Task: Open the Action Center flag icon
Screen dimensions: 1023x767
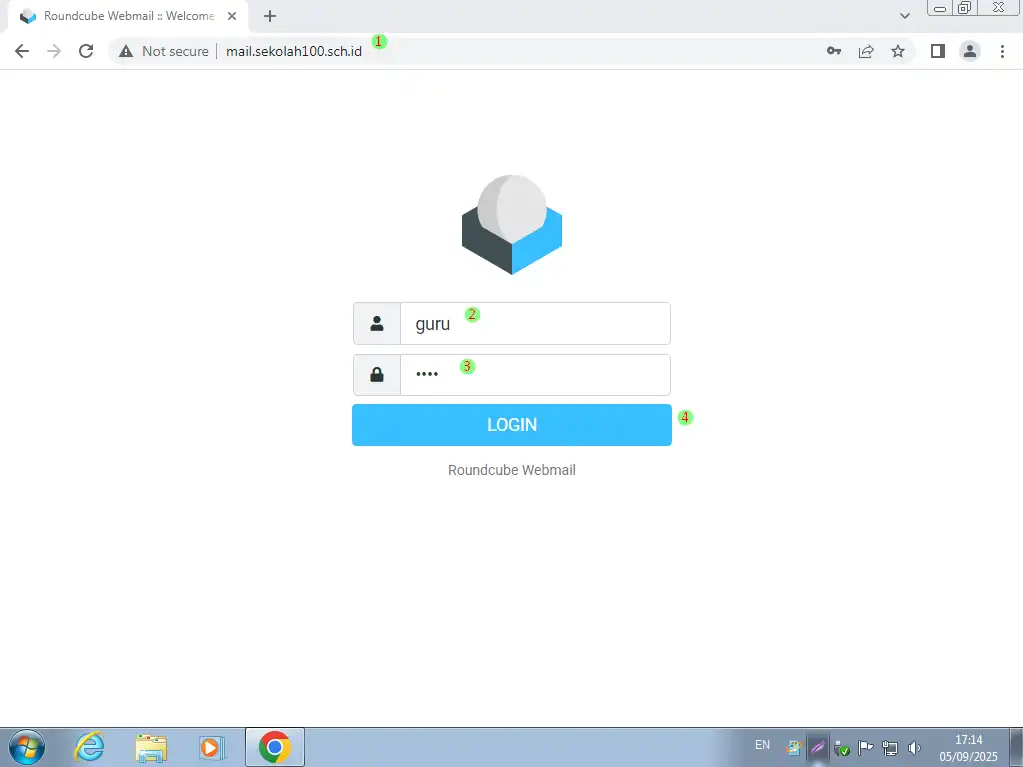Action: click(865, 748)
